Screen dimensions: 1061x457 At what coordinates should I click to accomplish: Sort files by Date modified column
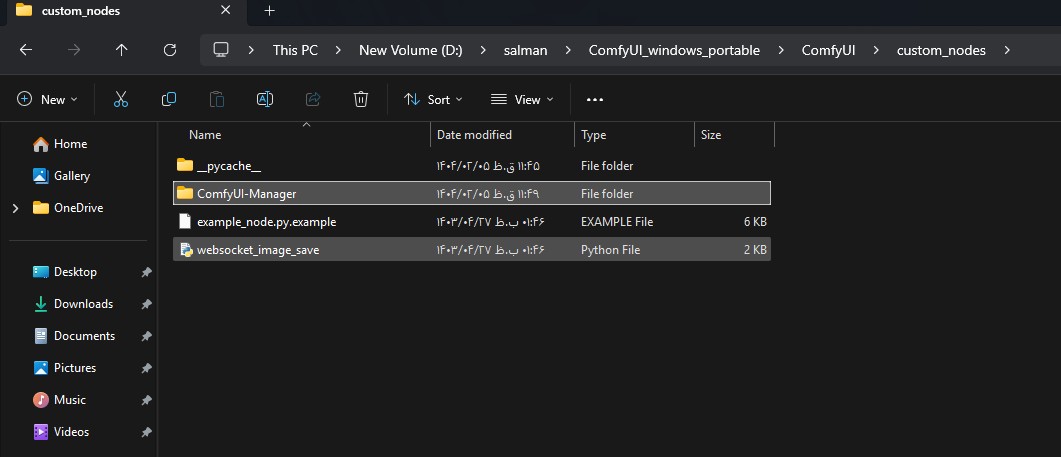(474, 135)
